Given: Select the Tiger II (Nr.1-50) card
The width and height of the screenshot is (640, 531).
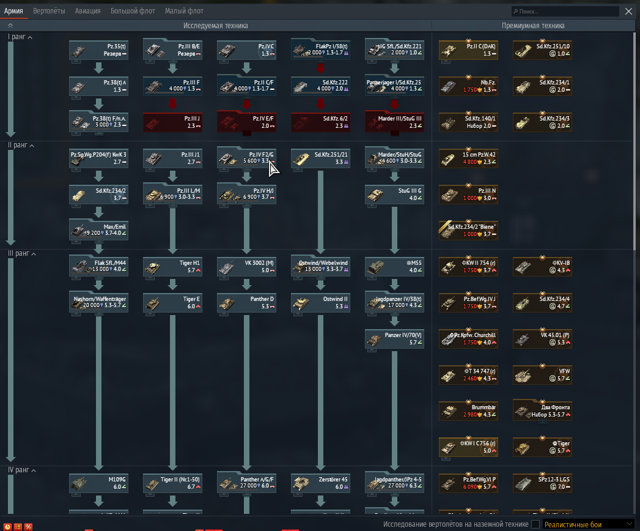Looking at the screenshot, I should [x=173, y=482].
